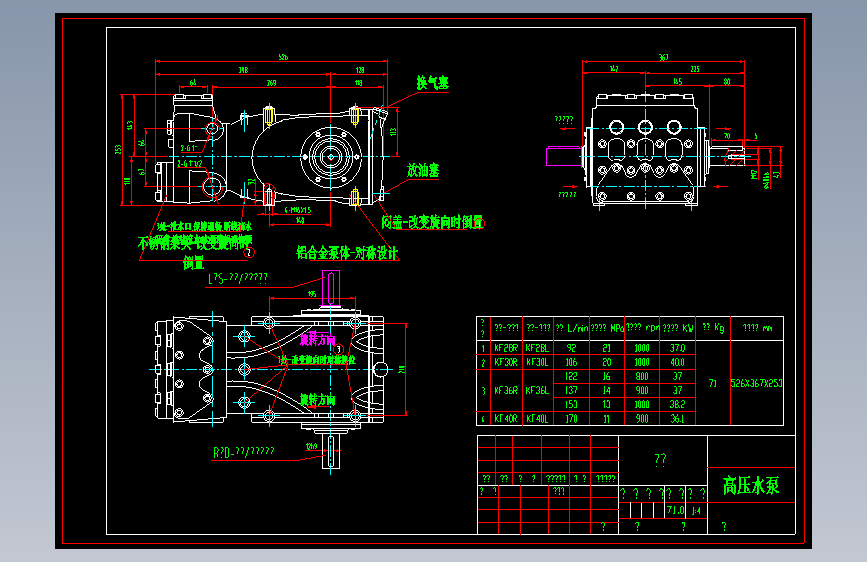Select flow value 137 in the table
Screen dimensions: 867x562
[571, 391]
